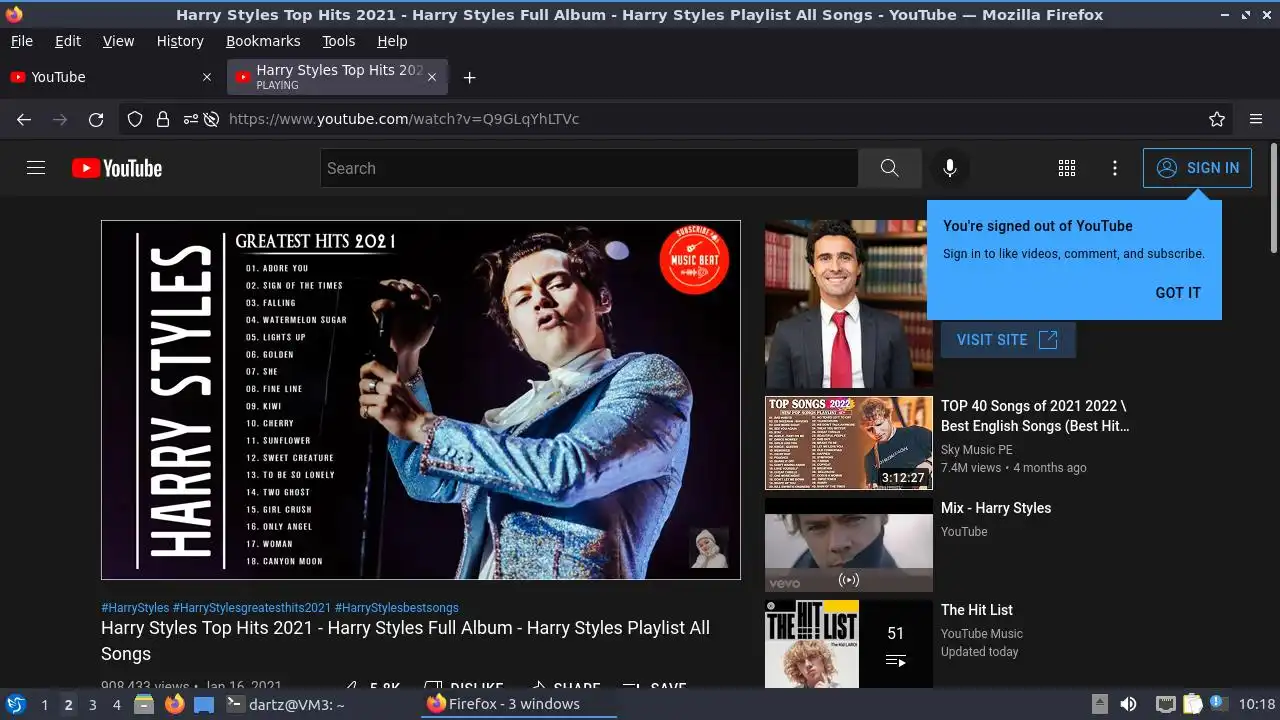
Task: Switch to workspace 4 in taskbar
Action: [116, 704]
